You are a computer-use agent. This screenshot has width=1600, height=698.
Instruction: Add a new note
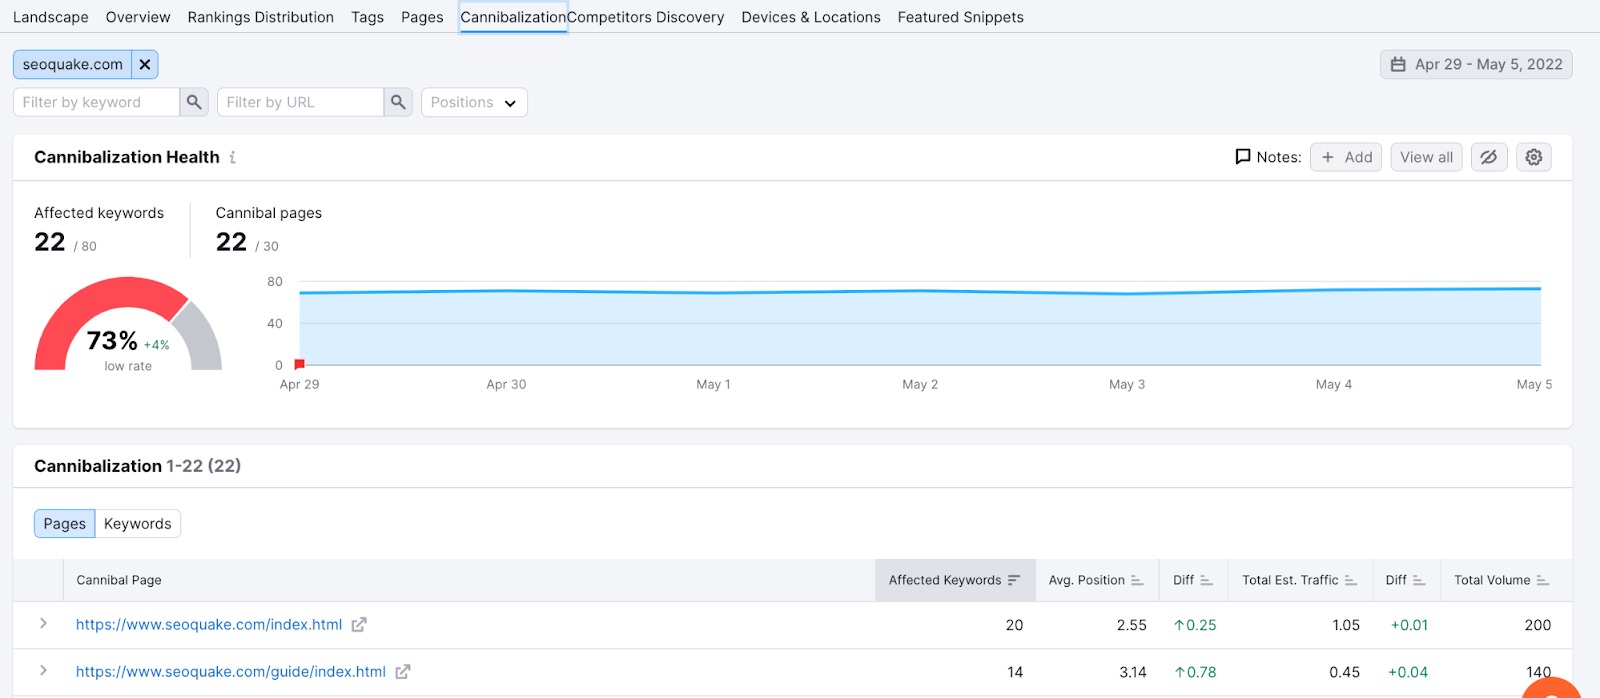click(x=1346, y=157)
